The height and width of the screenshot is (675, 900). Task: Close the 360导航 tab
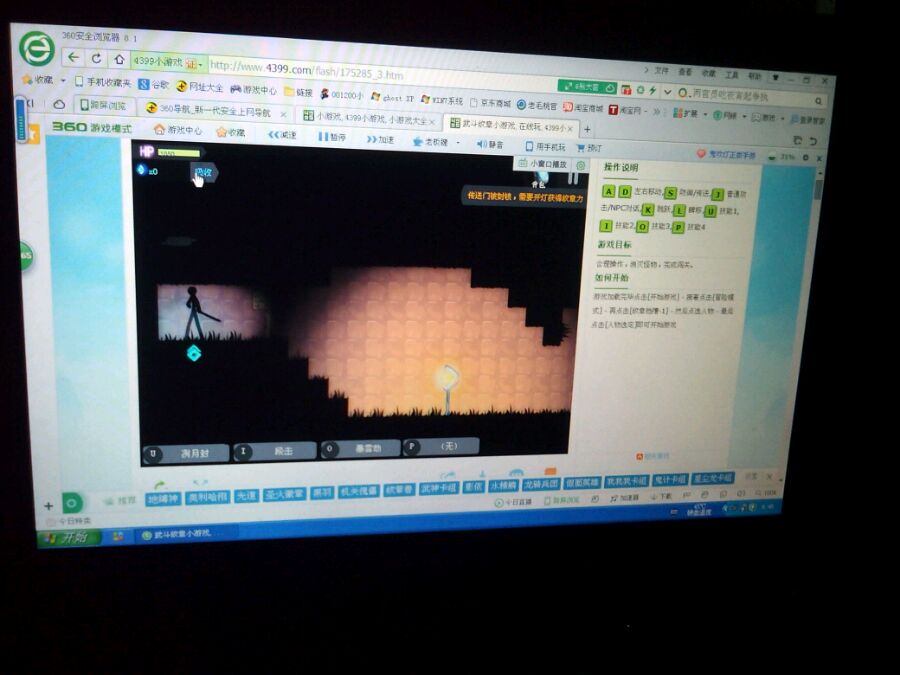(283, 114)
